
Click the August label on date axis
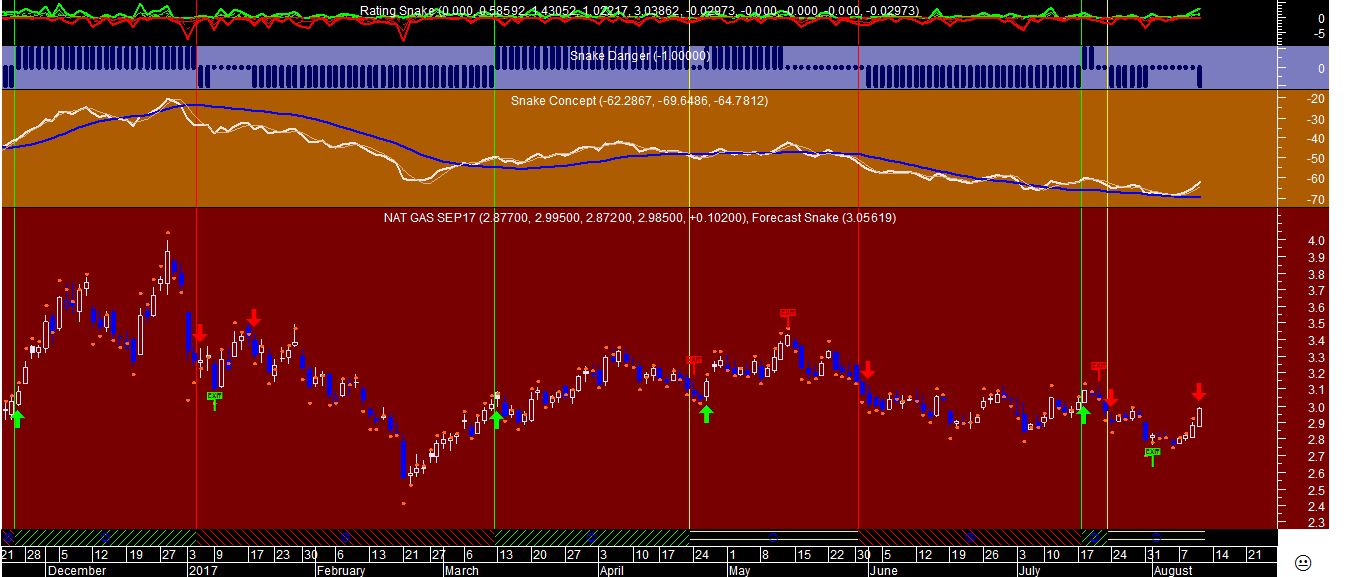coord(1173,570)
